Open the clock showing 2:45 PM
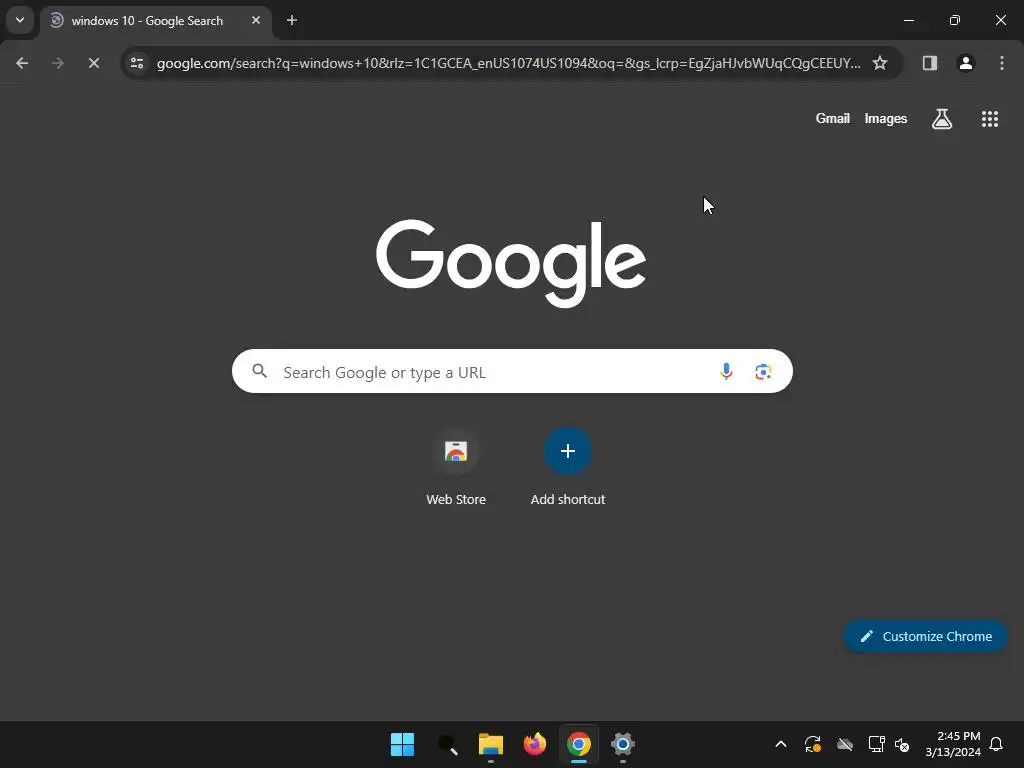The width and height of the screenshot is (1024, 768). pyautogui.click(x=953, y=744)
